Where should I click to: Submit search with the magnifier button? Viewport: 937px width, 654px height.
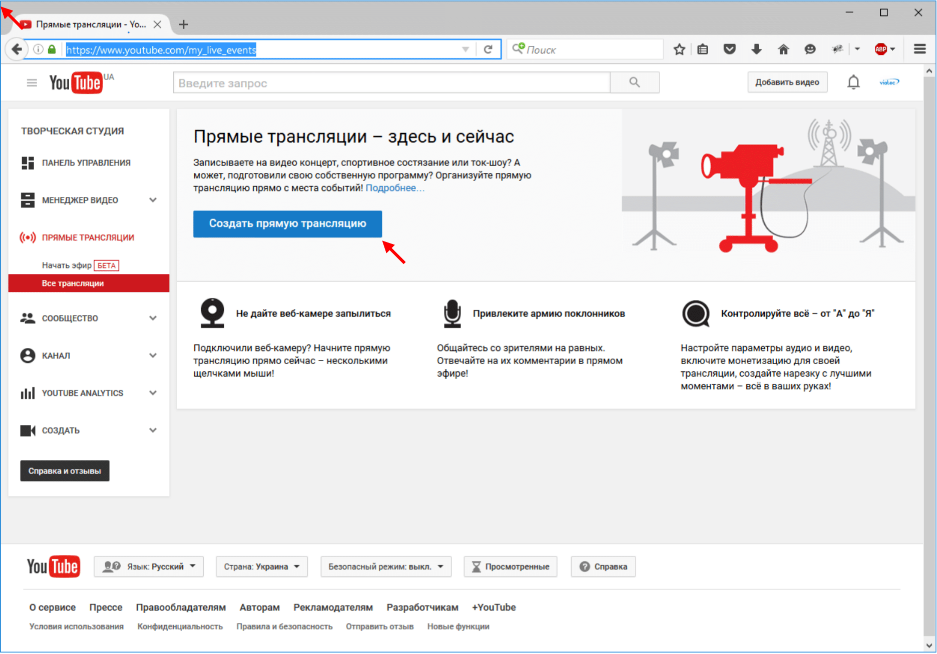coord(635,82)
